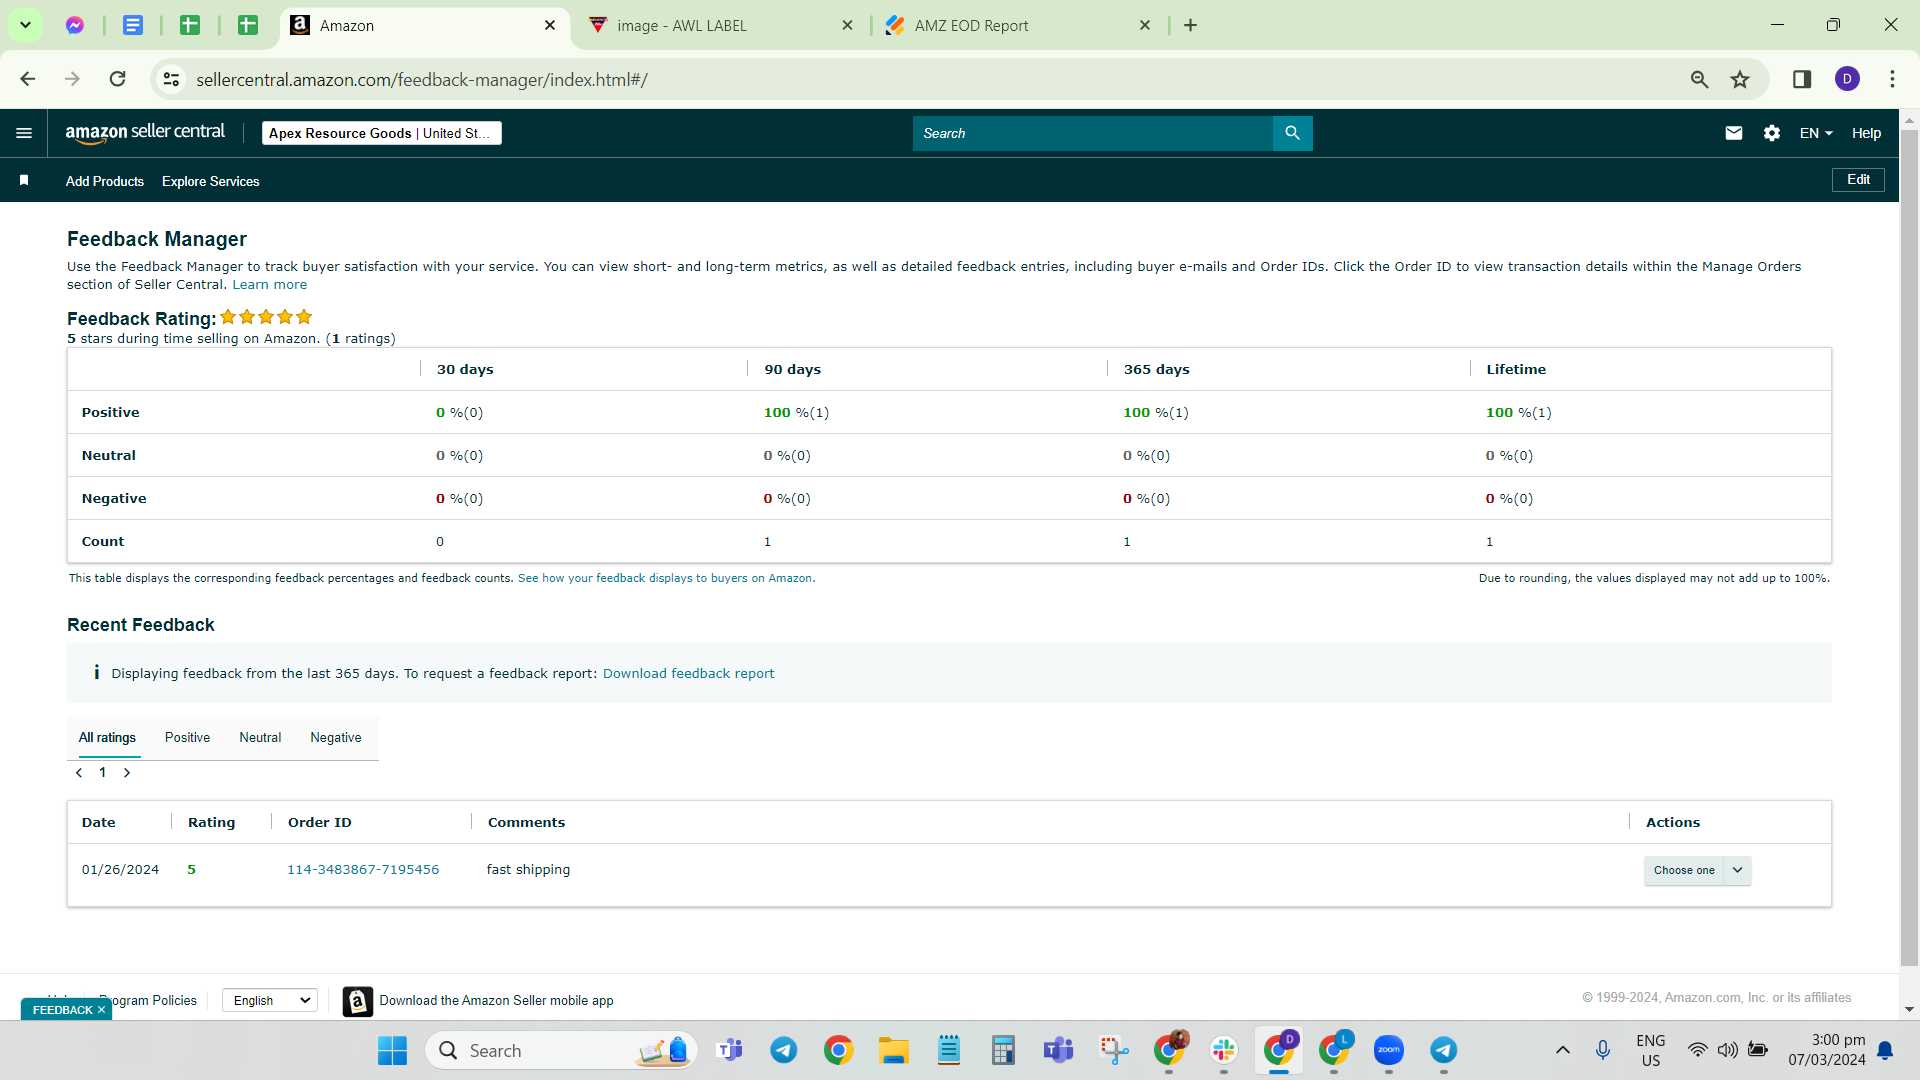Click the 01/26/2024 date cell
Screen dimensions: 1920x1080
(x=120, y=870)
